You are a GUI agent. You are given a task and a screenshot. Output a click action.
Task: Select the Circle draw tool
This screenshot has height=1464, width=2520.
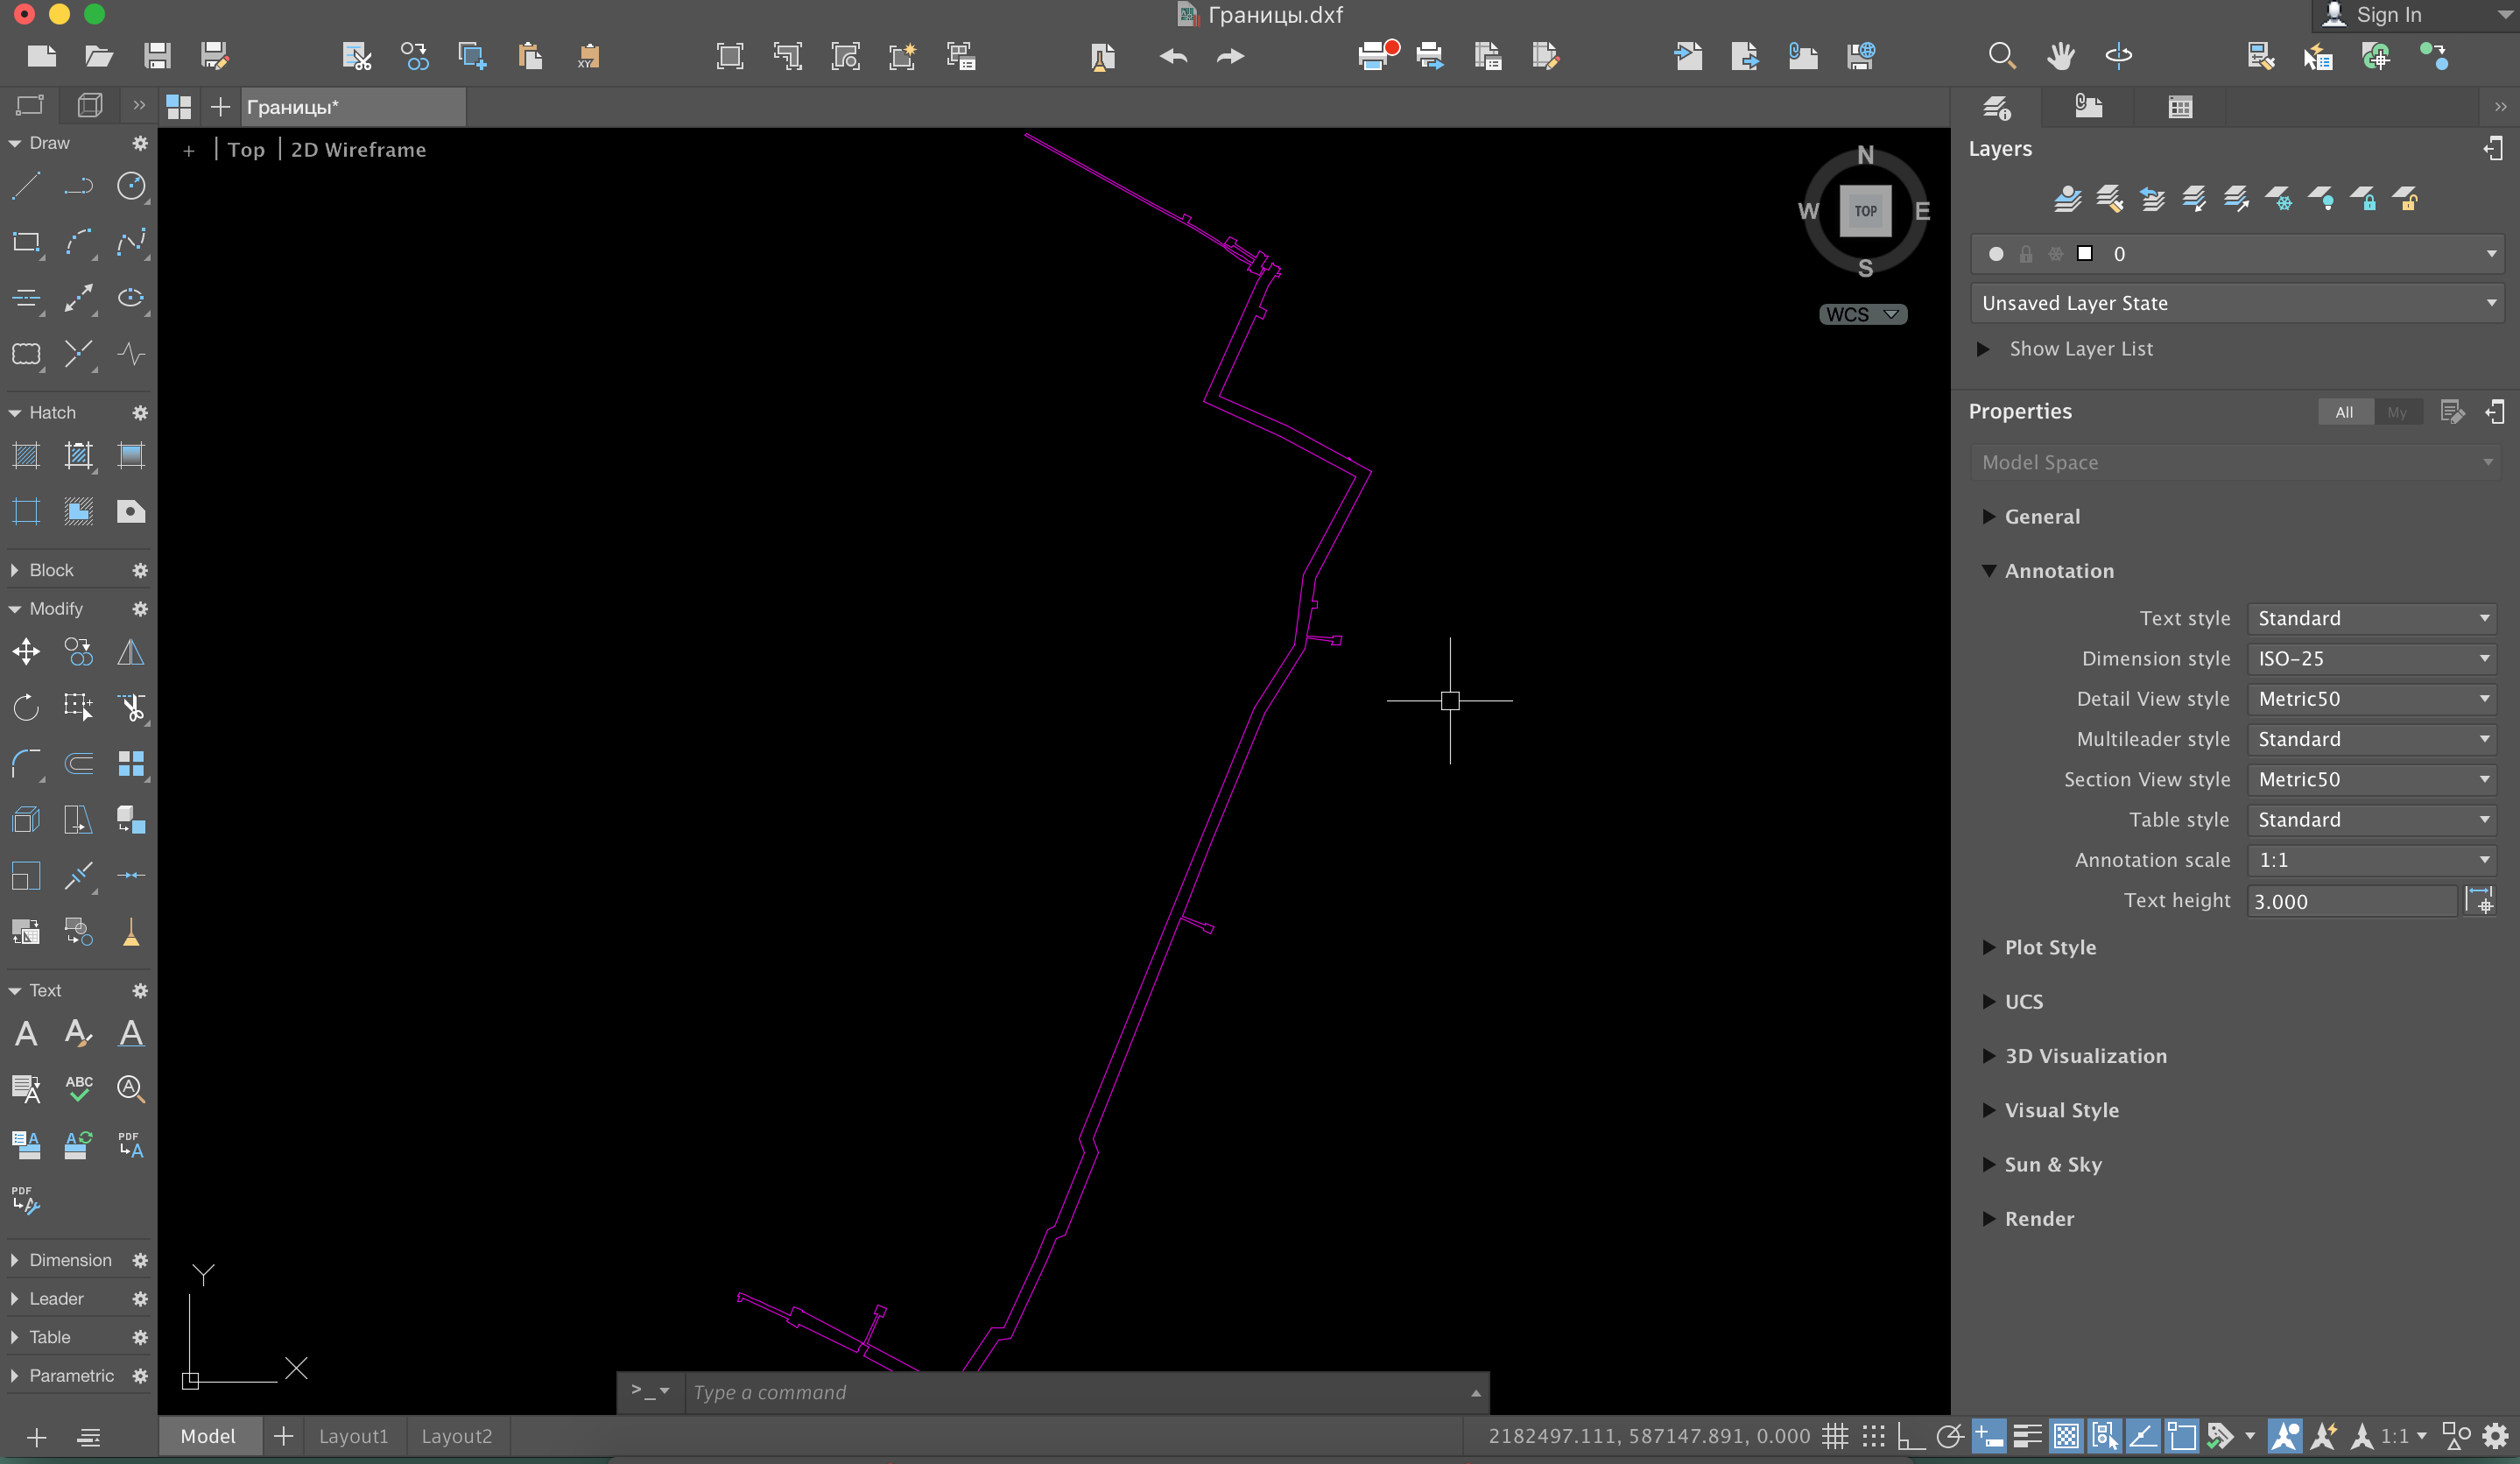tap(131, 186)
